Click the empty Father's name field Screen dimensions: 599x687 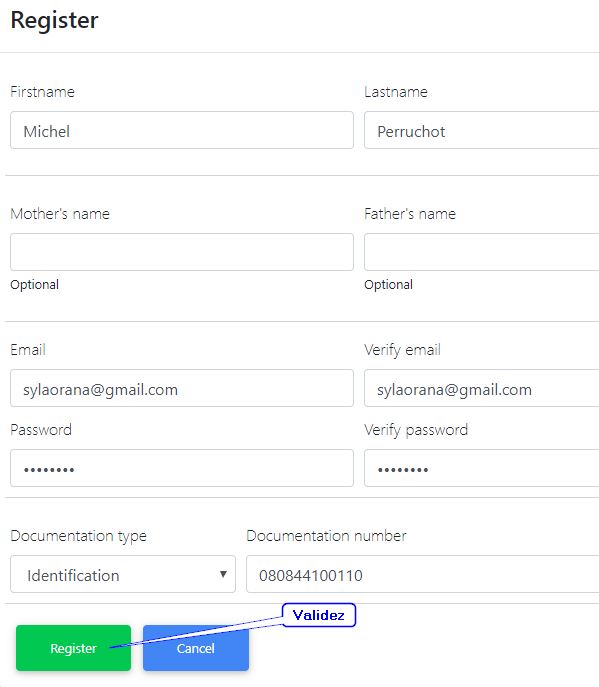pos(482,252)
